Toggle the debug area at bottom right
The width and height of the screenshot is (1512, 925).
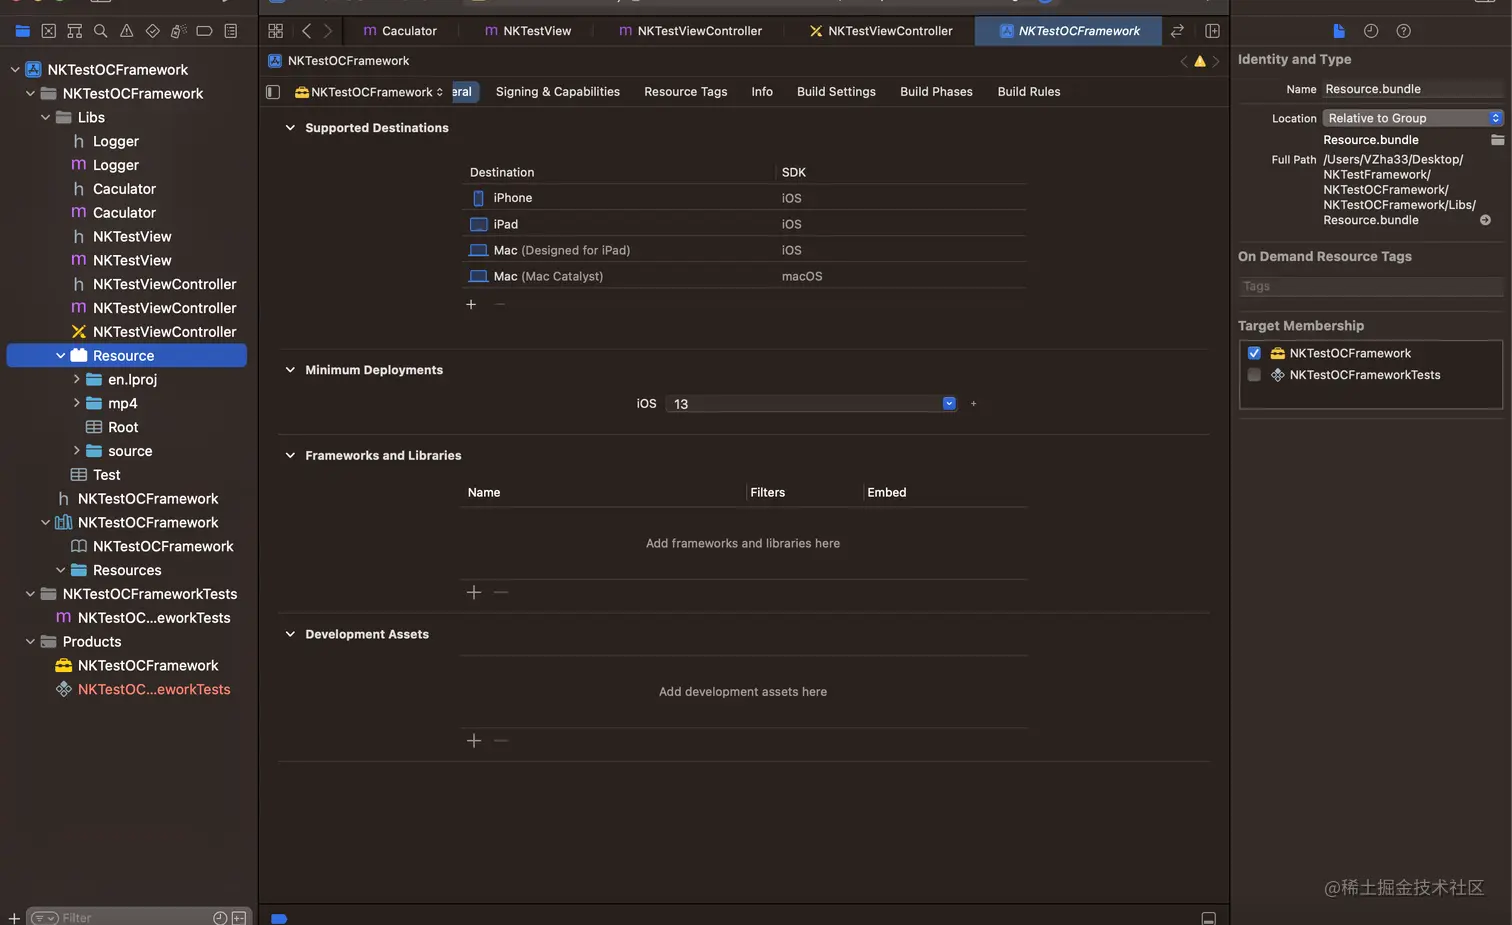coord(1208,918)
